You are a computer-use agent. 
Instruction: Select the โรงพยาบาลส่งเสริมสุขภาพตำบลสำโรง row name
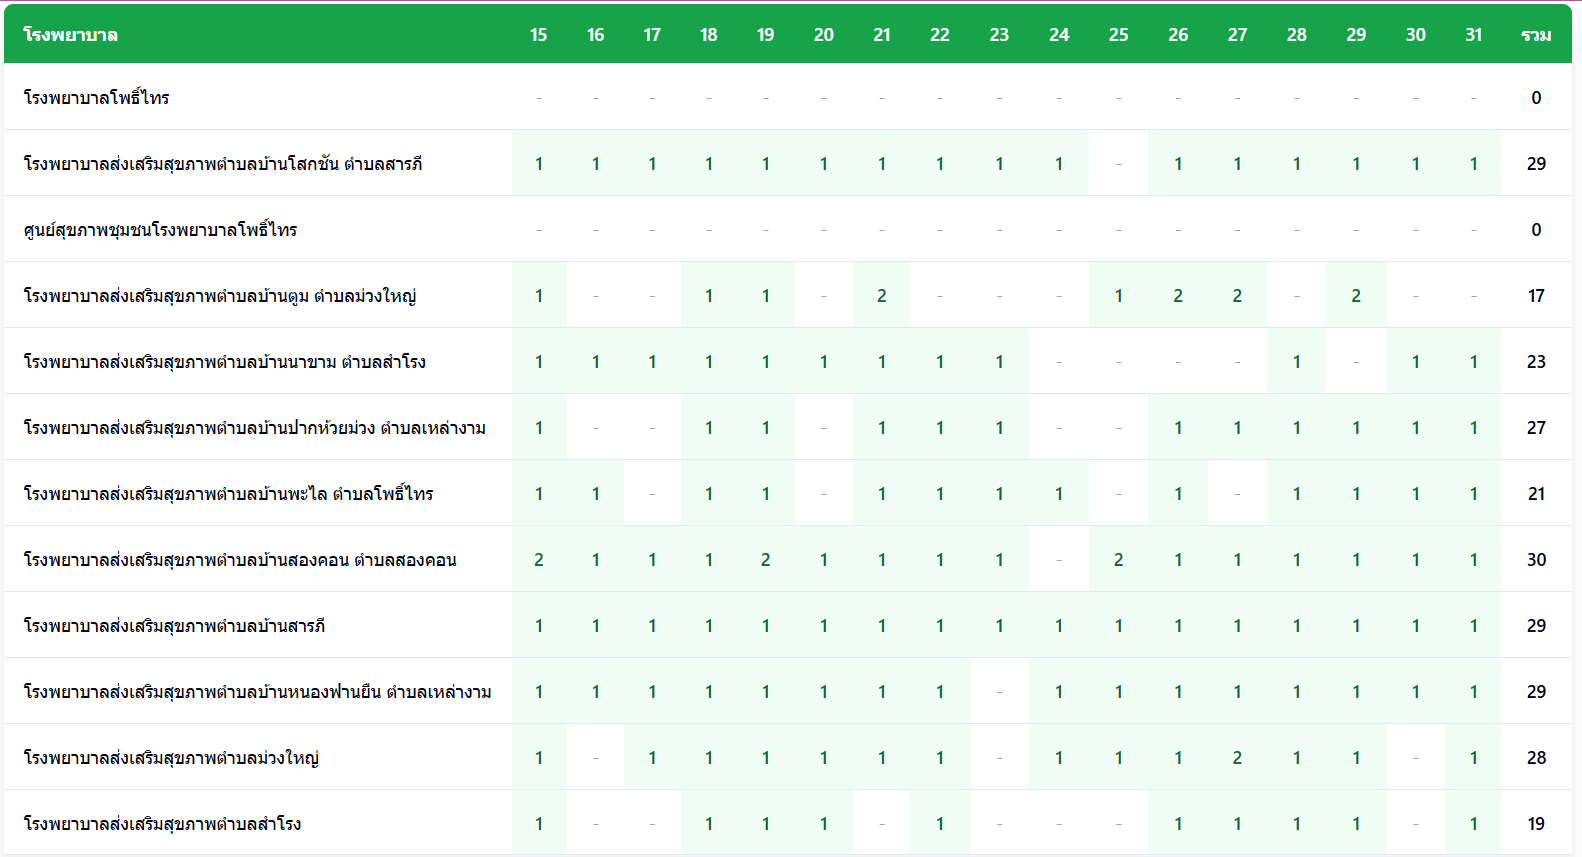[x=162, y=823]
